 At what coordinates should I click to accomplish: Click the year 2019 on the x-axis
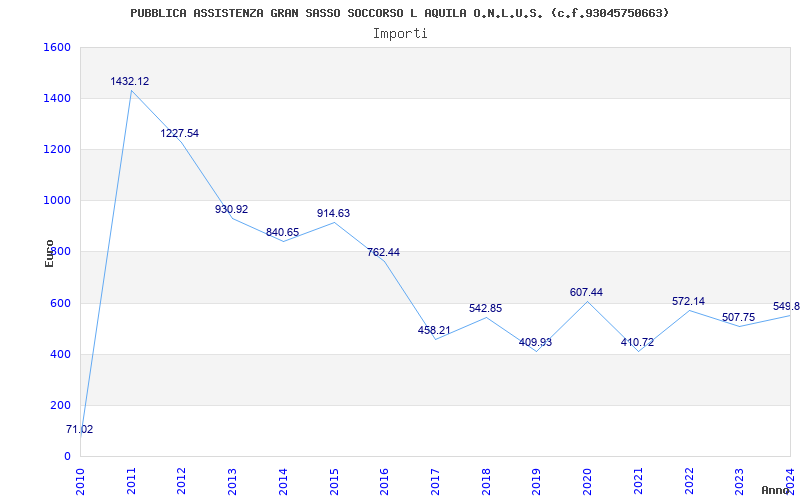tap(536, 481)
